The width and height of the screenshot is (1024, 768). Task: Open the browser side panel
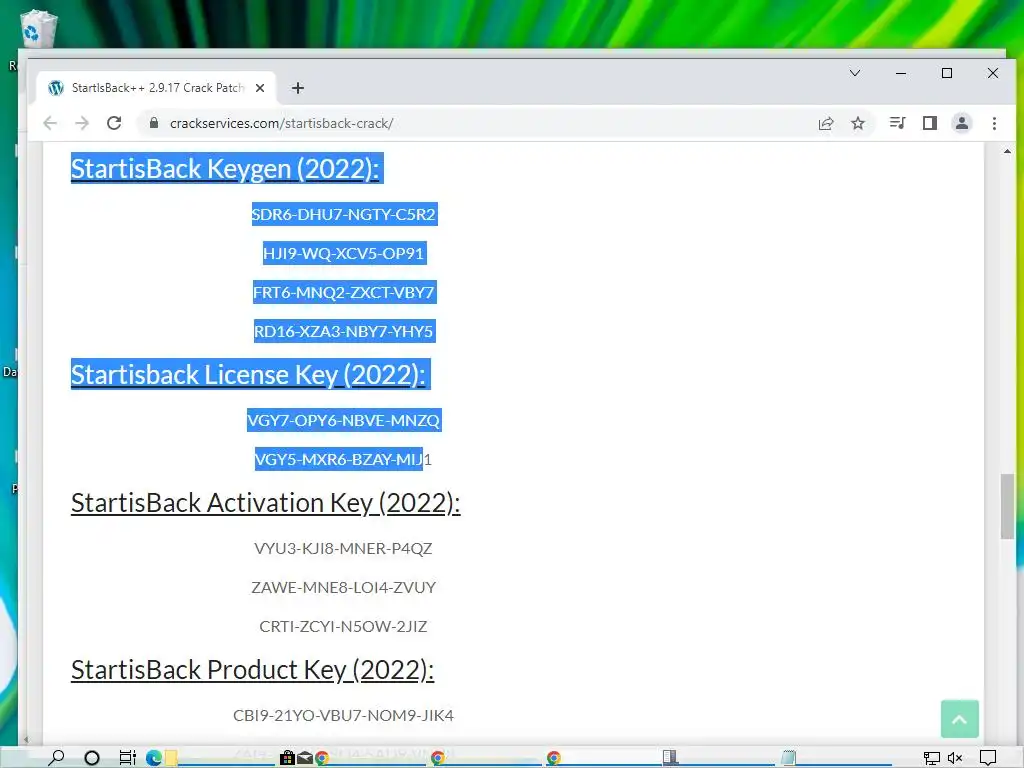coord(930,123)
